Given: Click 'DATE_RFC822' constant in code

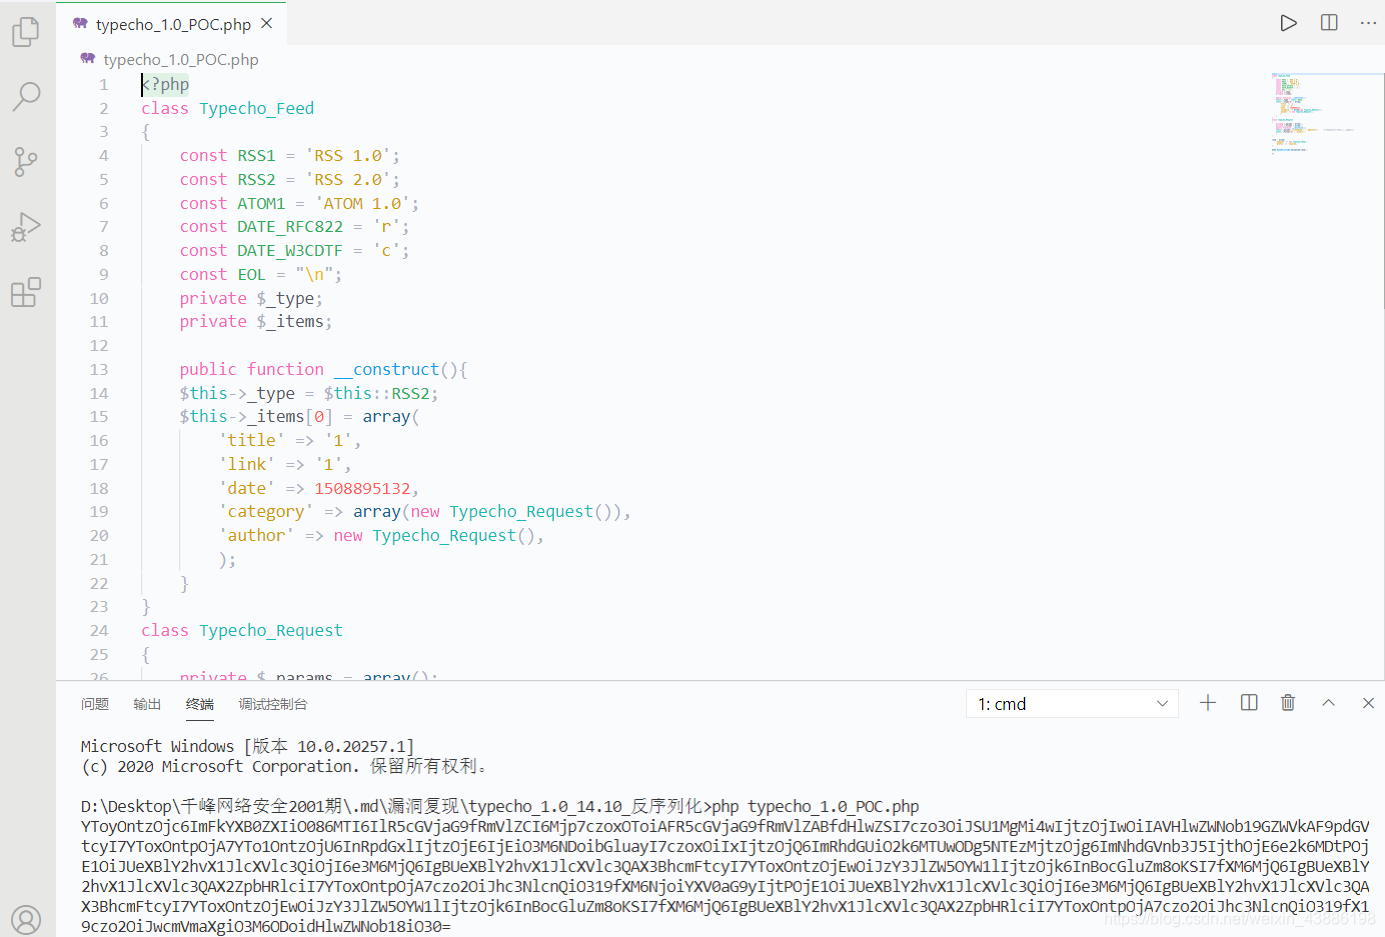Looking at the screenshot, I should (x=290, y=227).
